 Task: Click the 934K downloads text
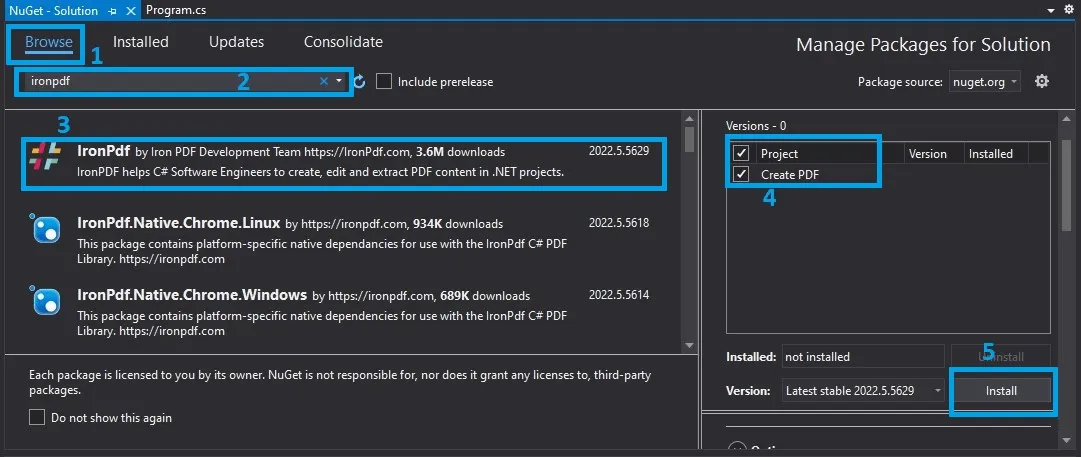pos(458,224)
